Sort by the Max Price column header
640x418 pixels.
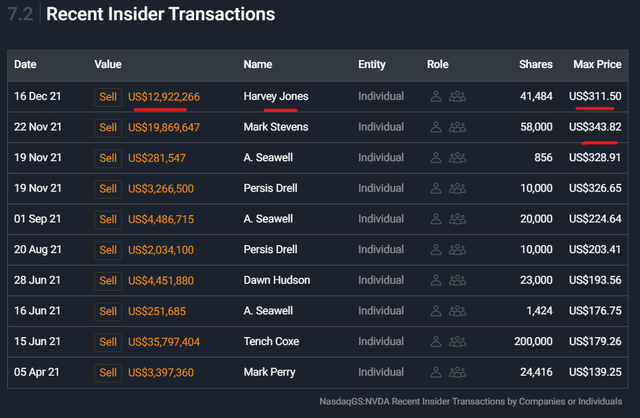(x=597, y=65)
